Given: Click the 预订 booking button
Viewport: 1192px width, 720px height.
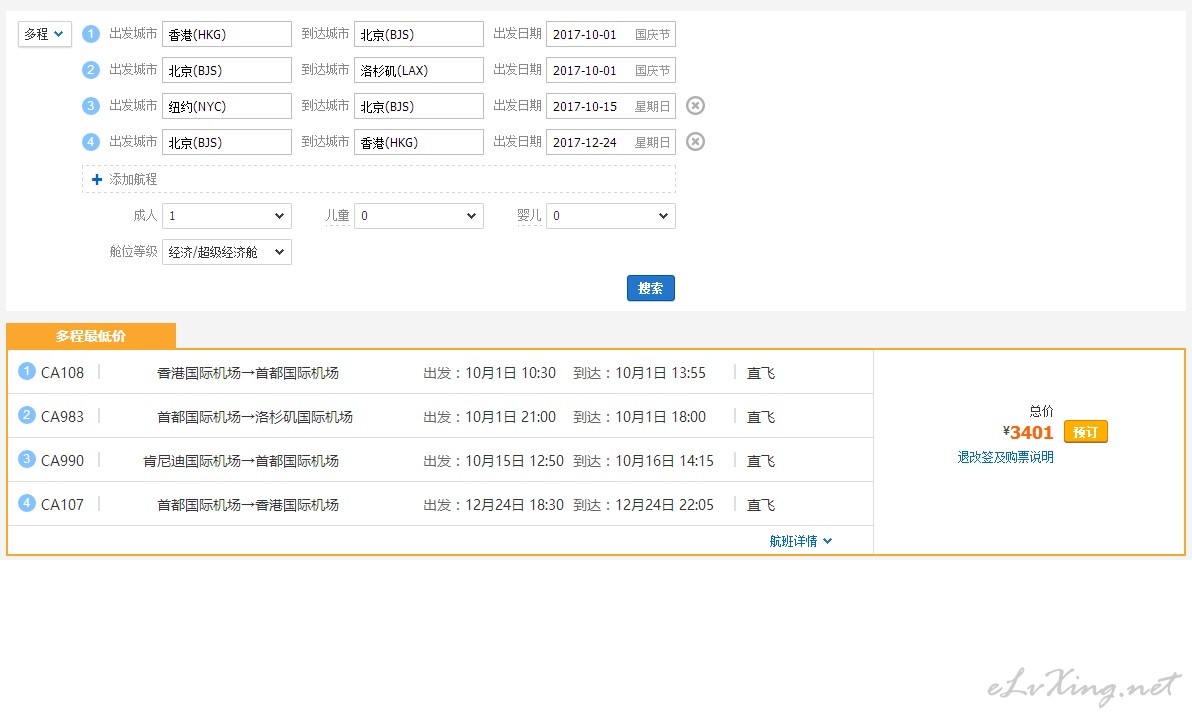Looking at the screenshot, I should (1086, 432).
